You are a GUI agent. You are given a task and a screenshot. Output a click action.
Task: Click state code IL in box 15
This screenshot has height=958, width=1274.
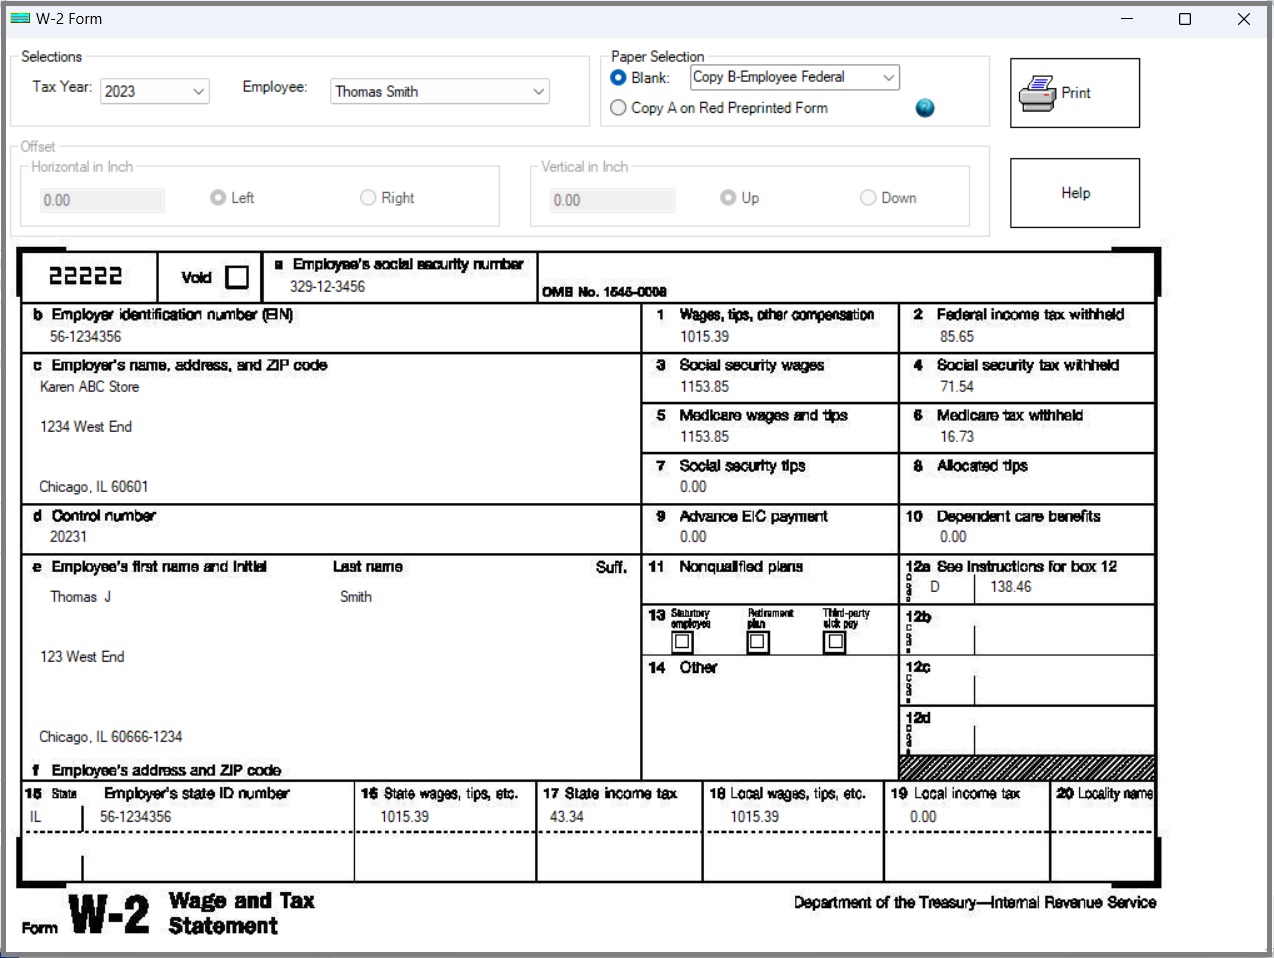click(35, 816)
